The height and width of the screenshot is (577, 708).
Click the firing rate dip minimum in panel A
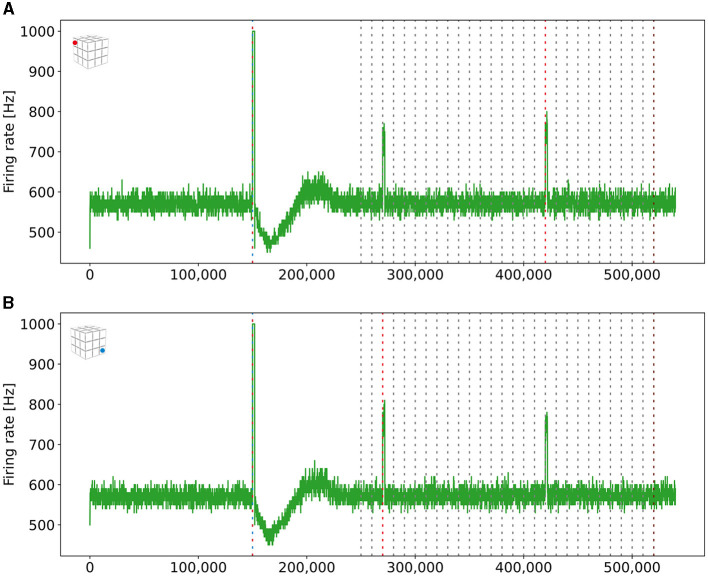pyautogui.click(x=269, y=249)
